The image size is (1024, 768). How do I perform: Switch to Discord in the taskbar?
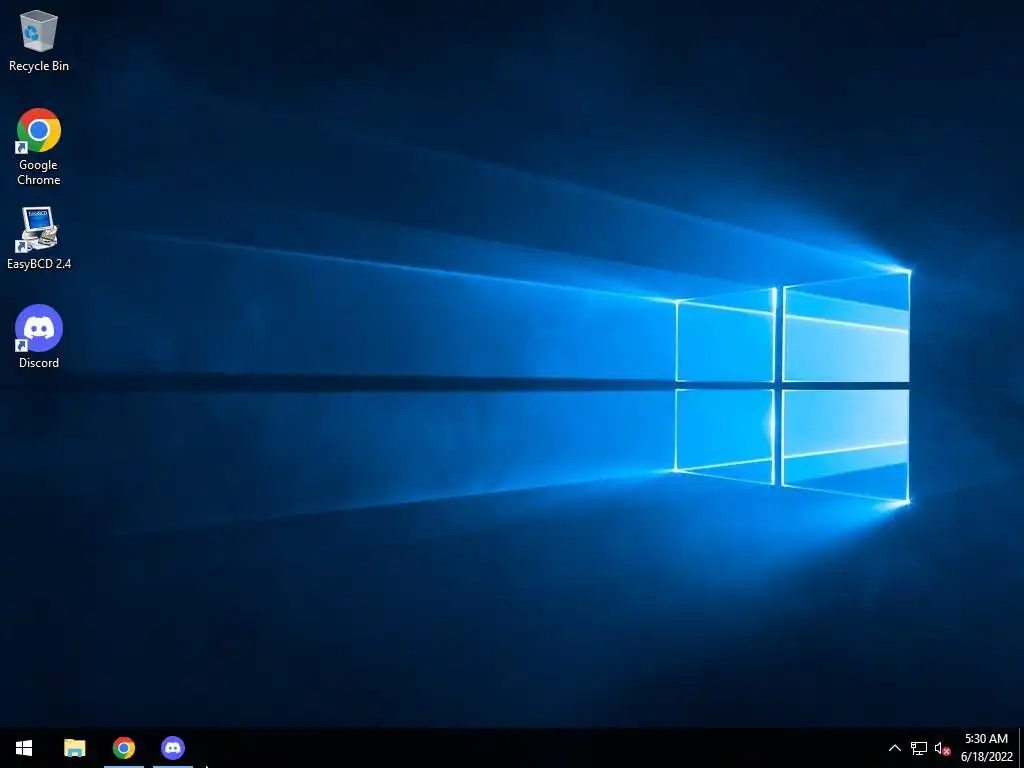tap(173, 748)
